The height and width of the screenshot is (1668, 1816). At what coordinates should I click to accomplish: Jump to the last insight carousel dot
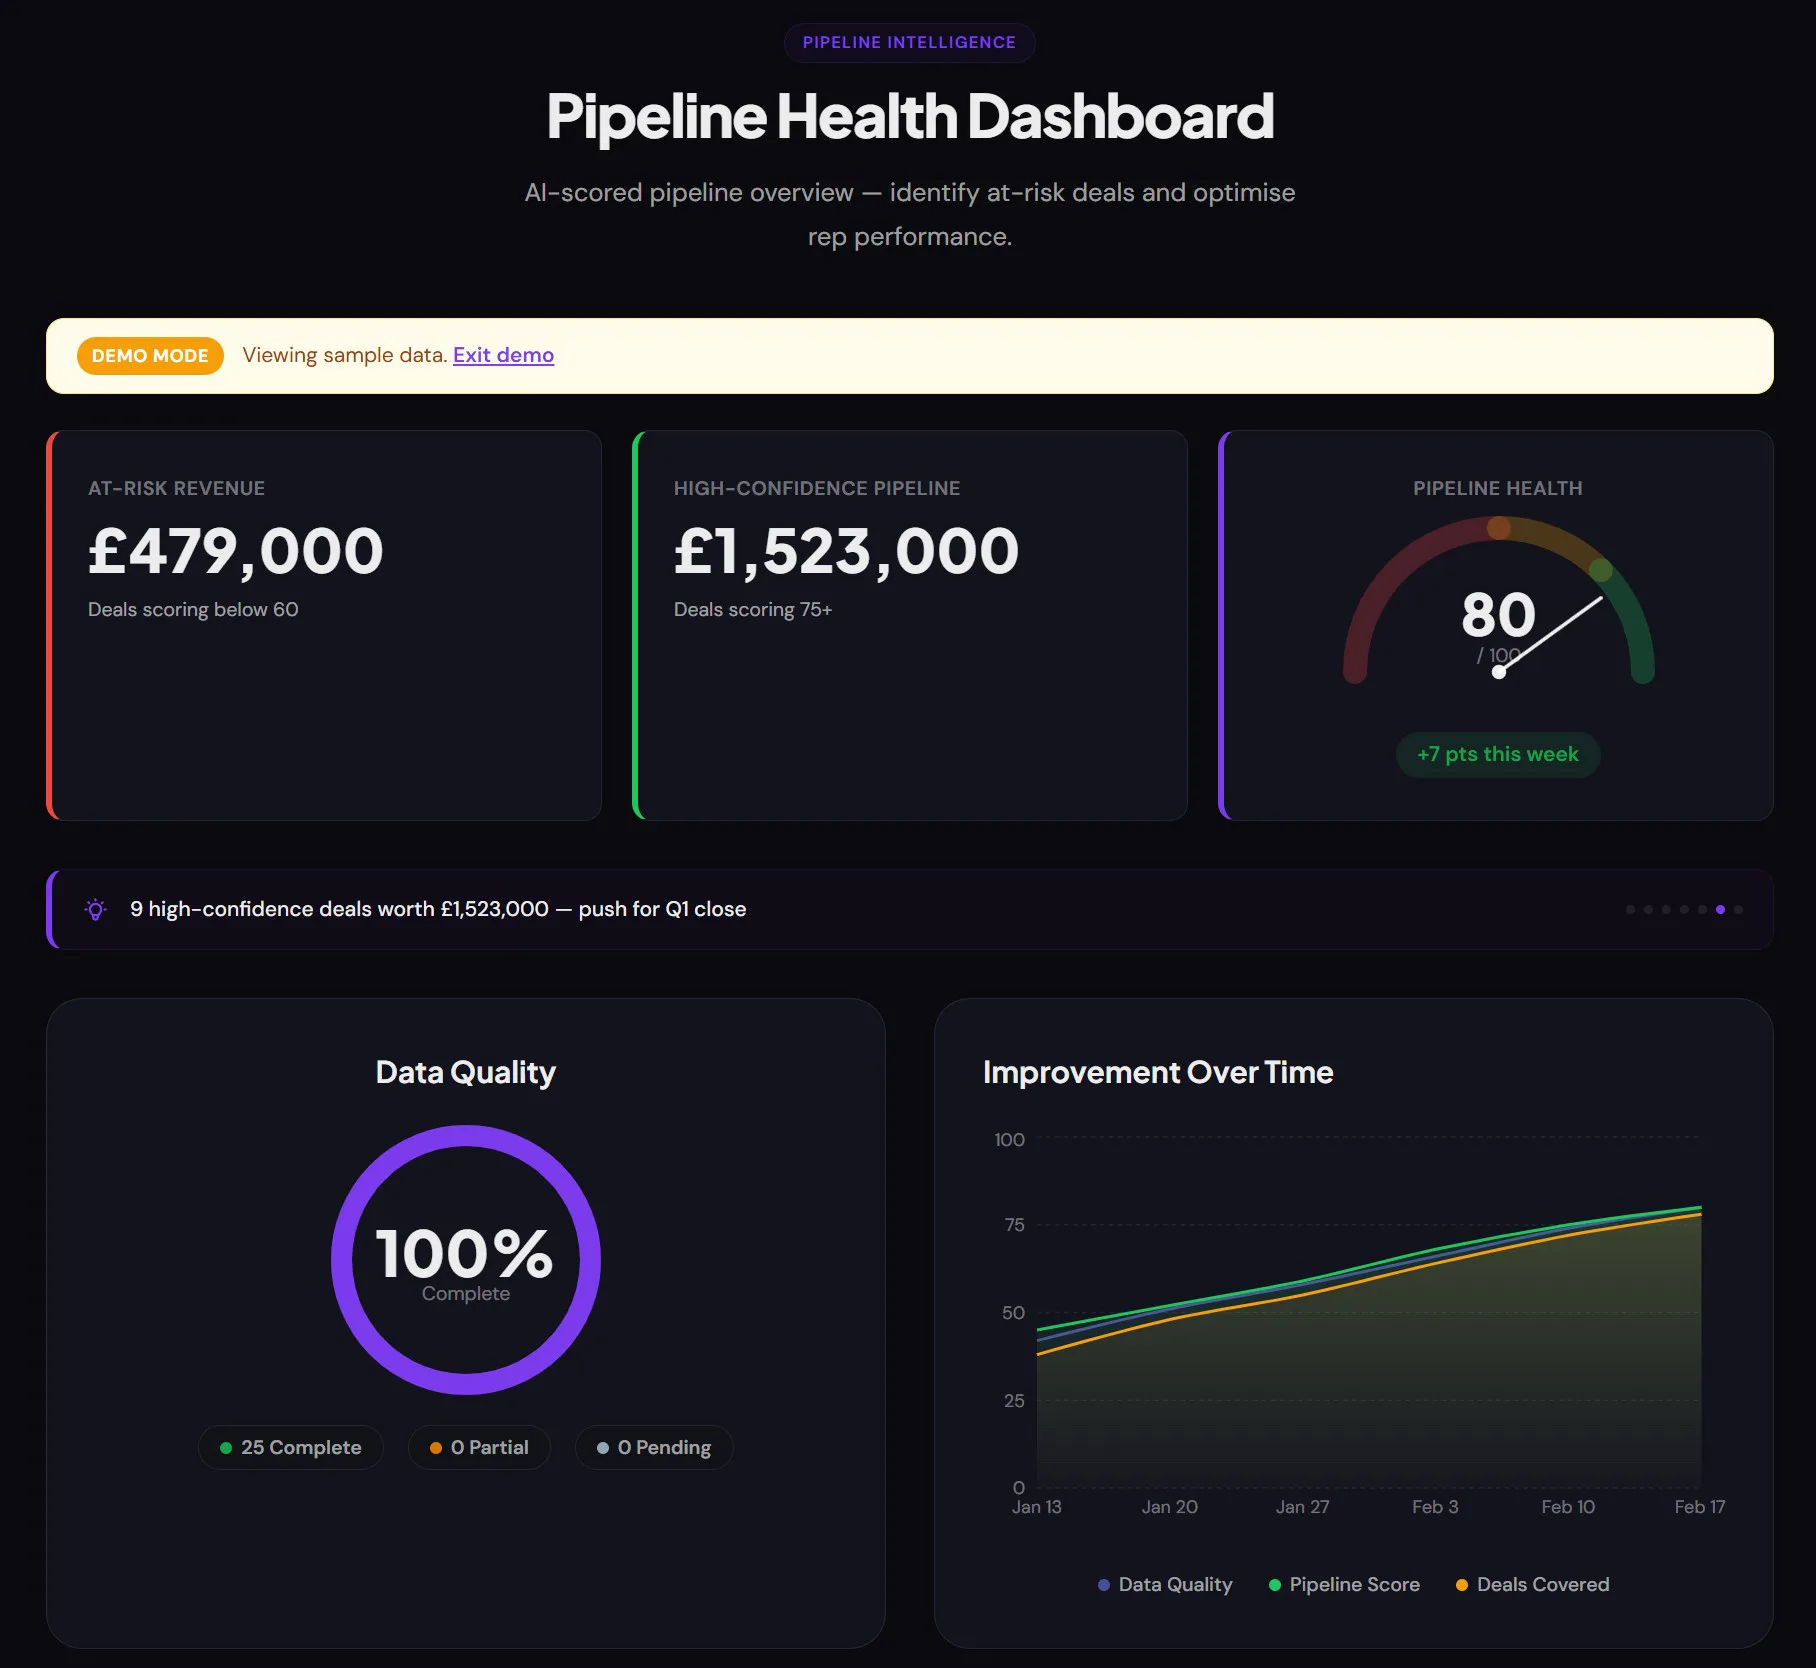pos(1738,909)
